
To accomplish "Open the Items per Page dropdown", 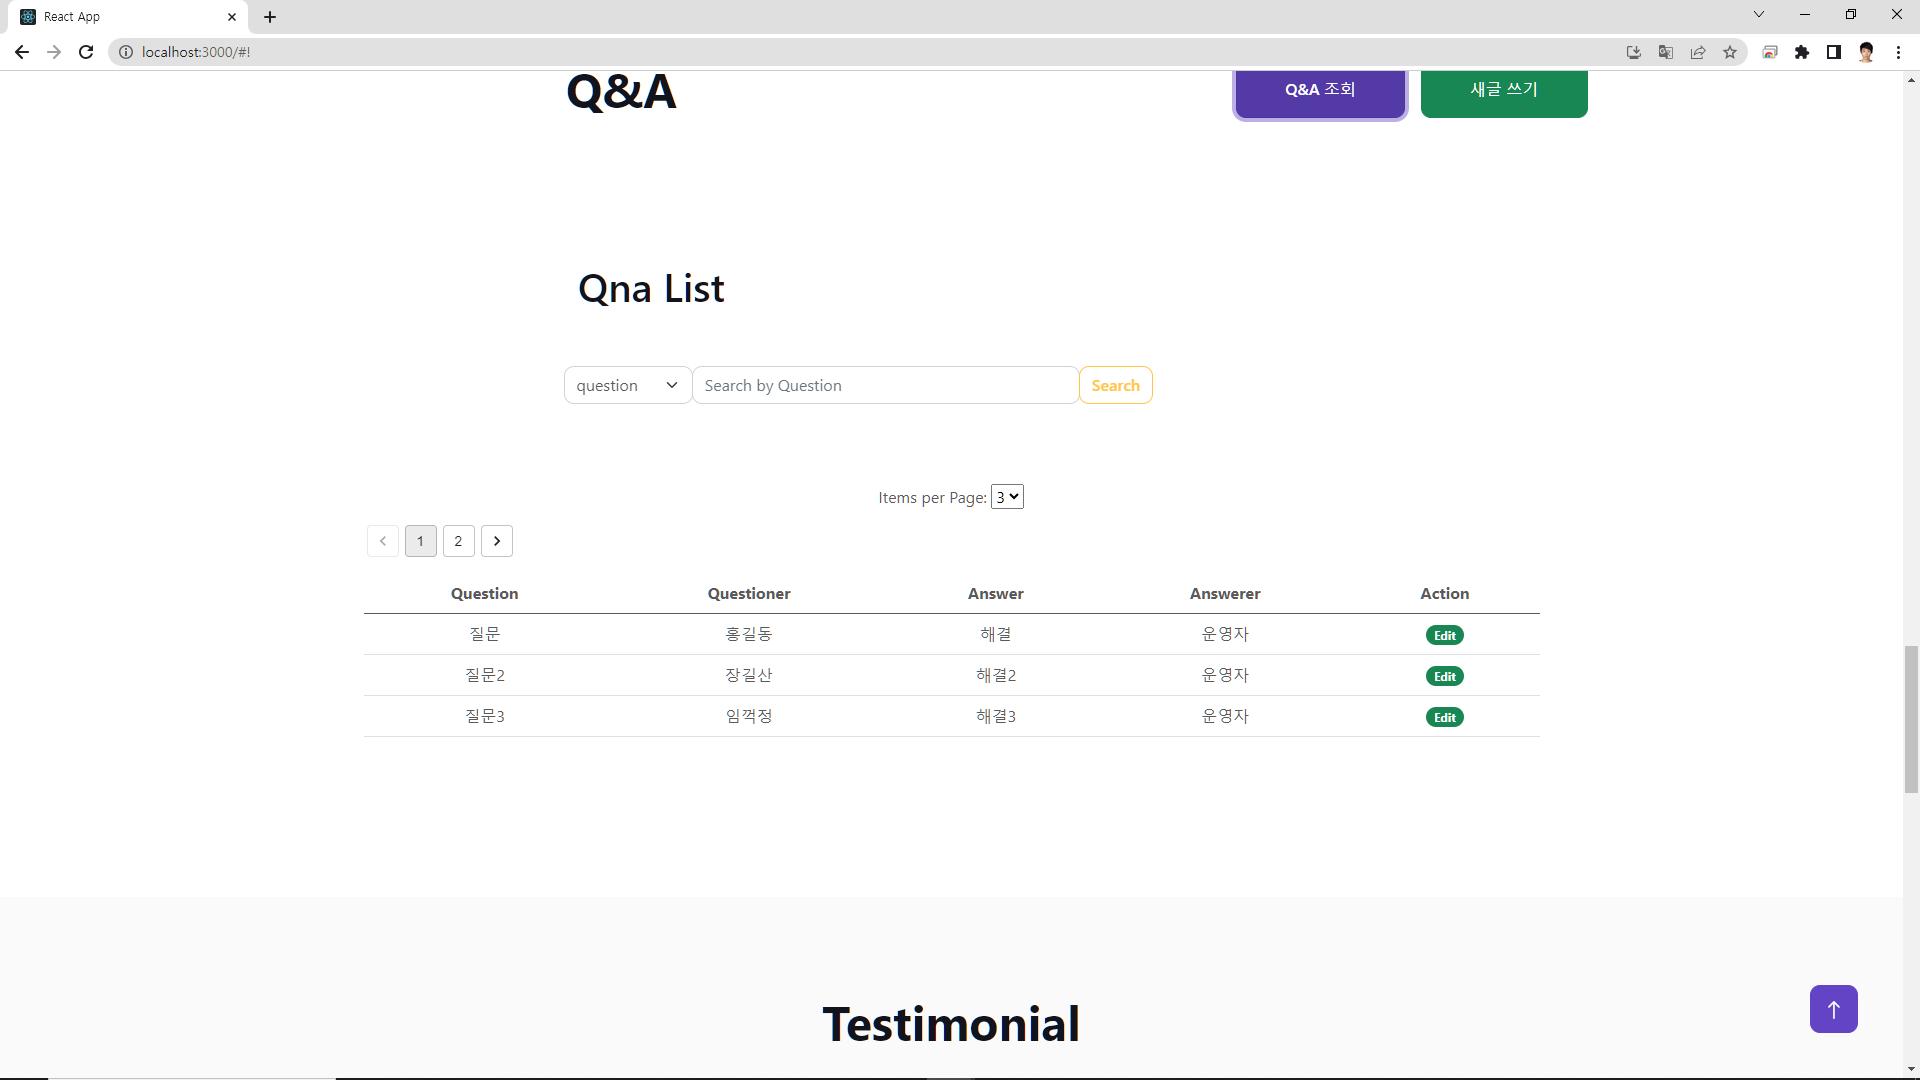I will click(x=1007, y=497).
